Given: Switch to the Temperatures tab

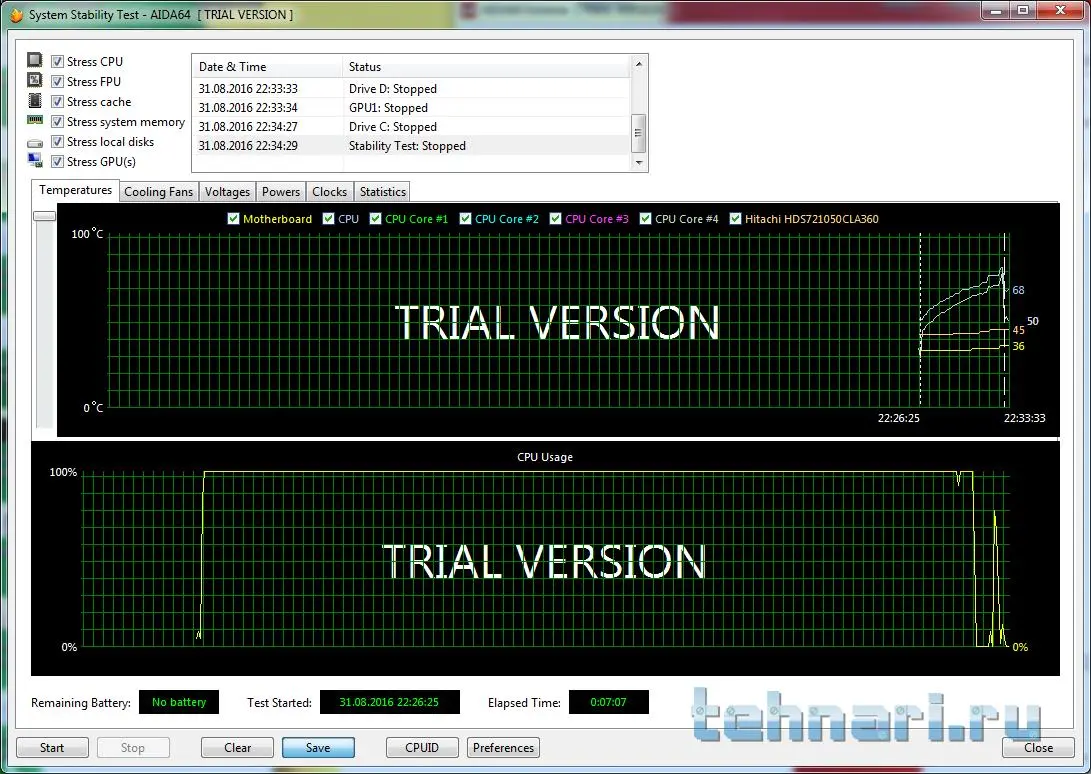Looking at the screenshot, I should pyautogui.click(x=75, y=190).
